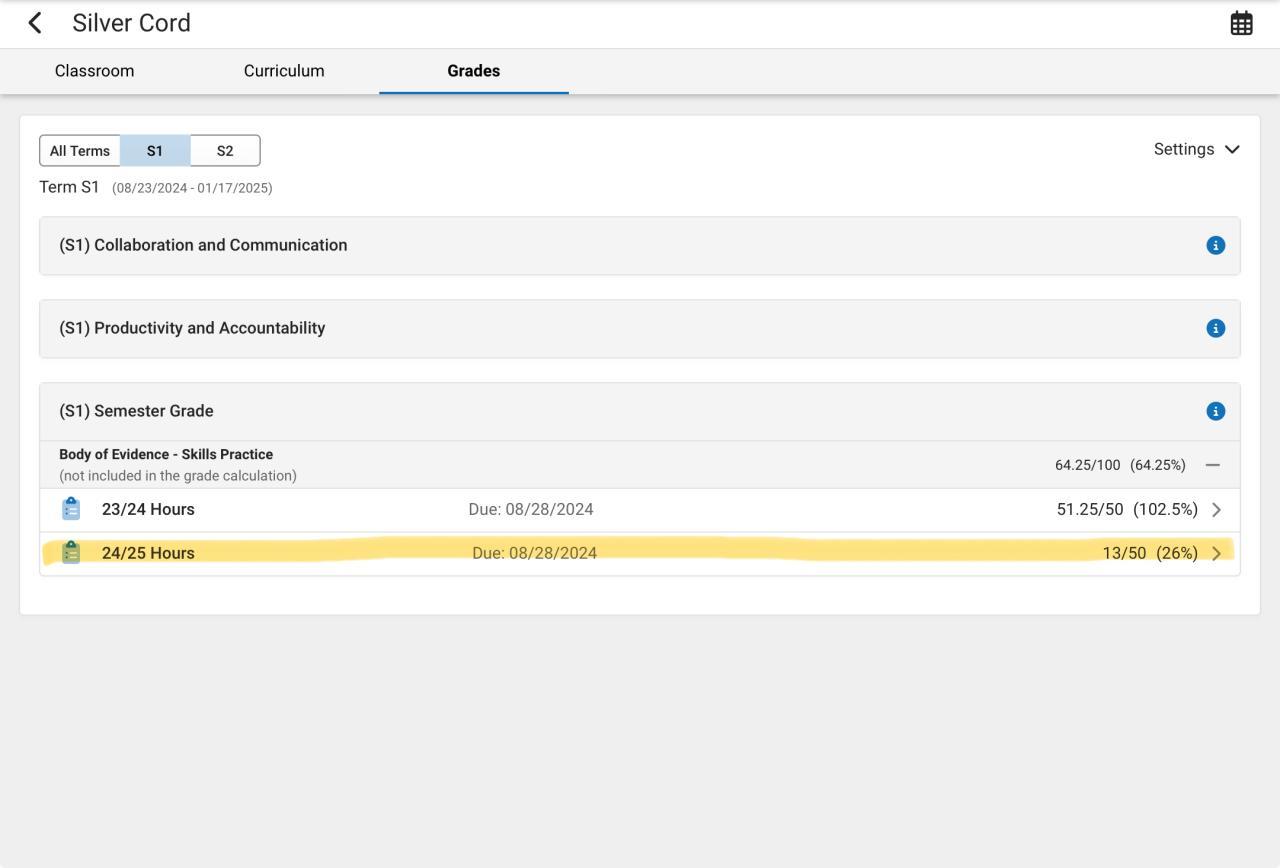Switch to the Classroom tab
Viewport: 1280px width, 868px height.
(x=94, y=71)
